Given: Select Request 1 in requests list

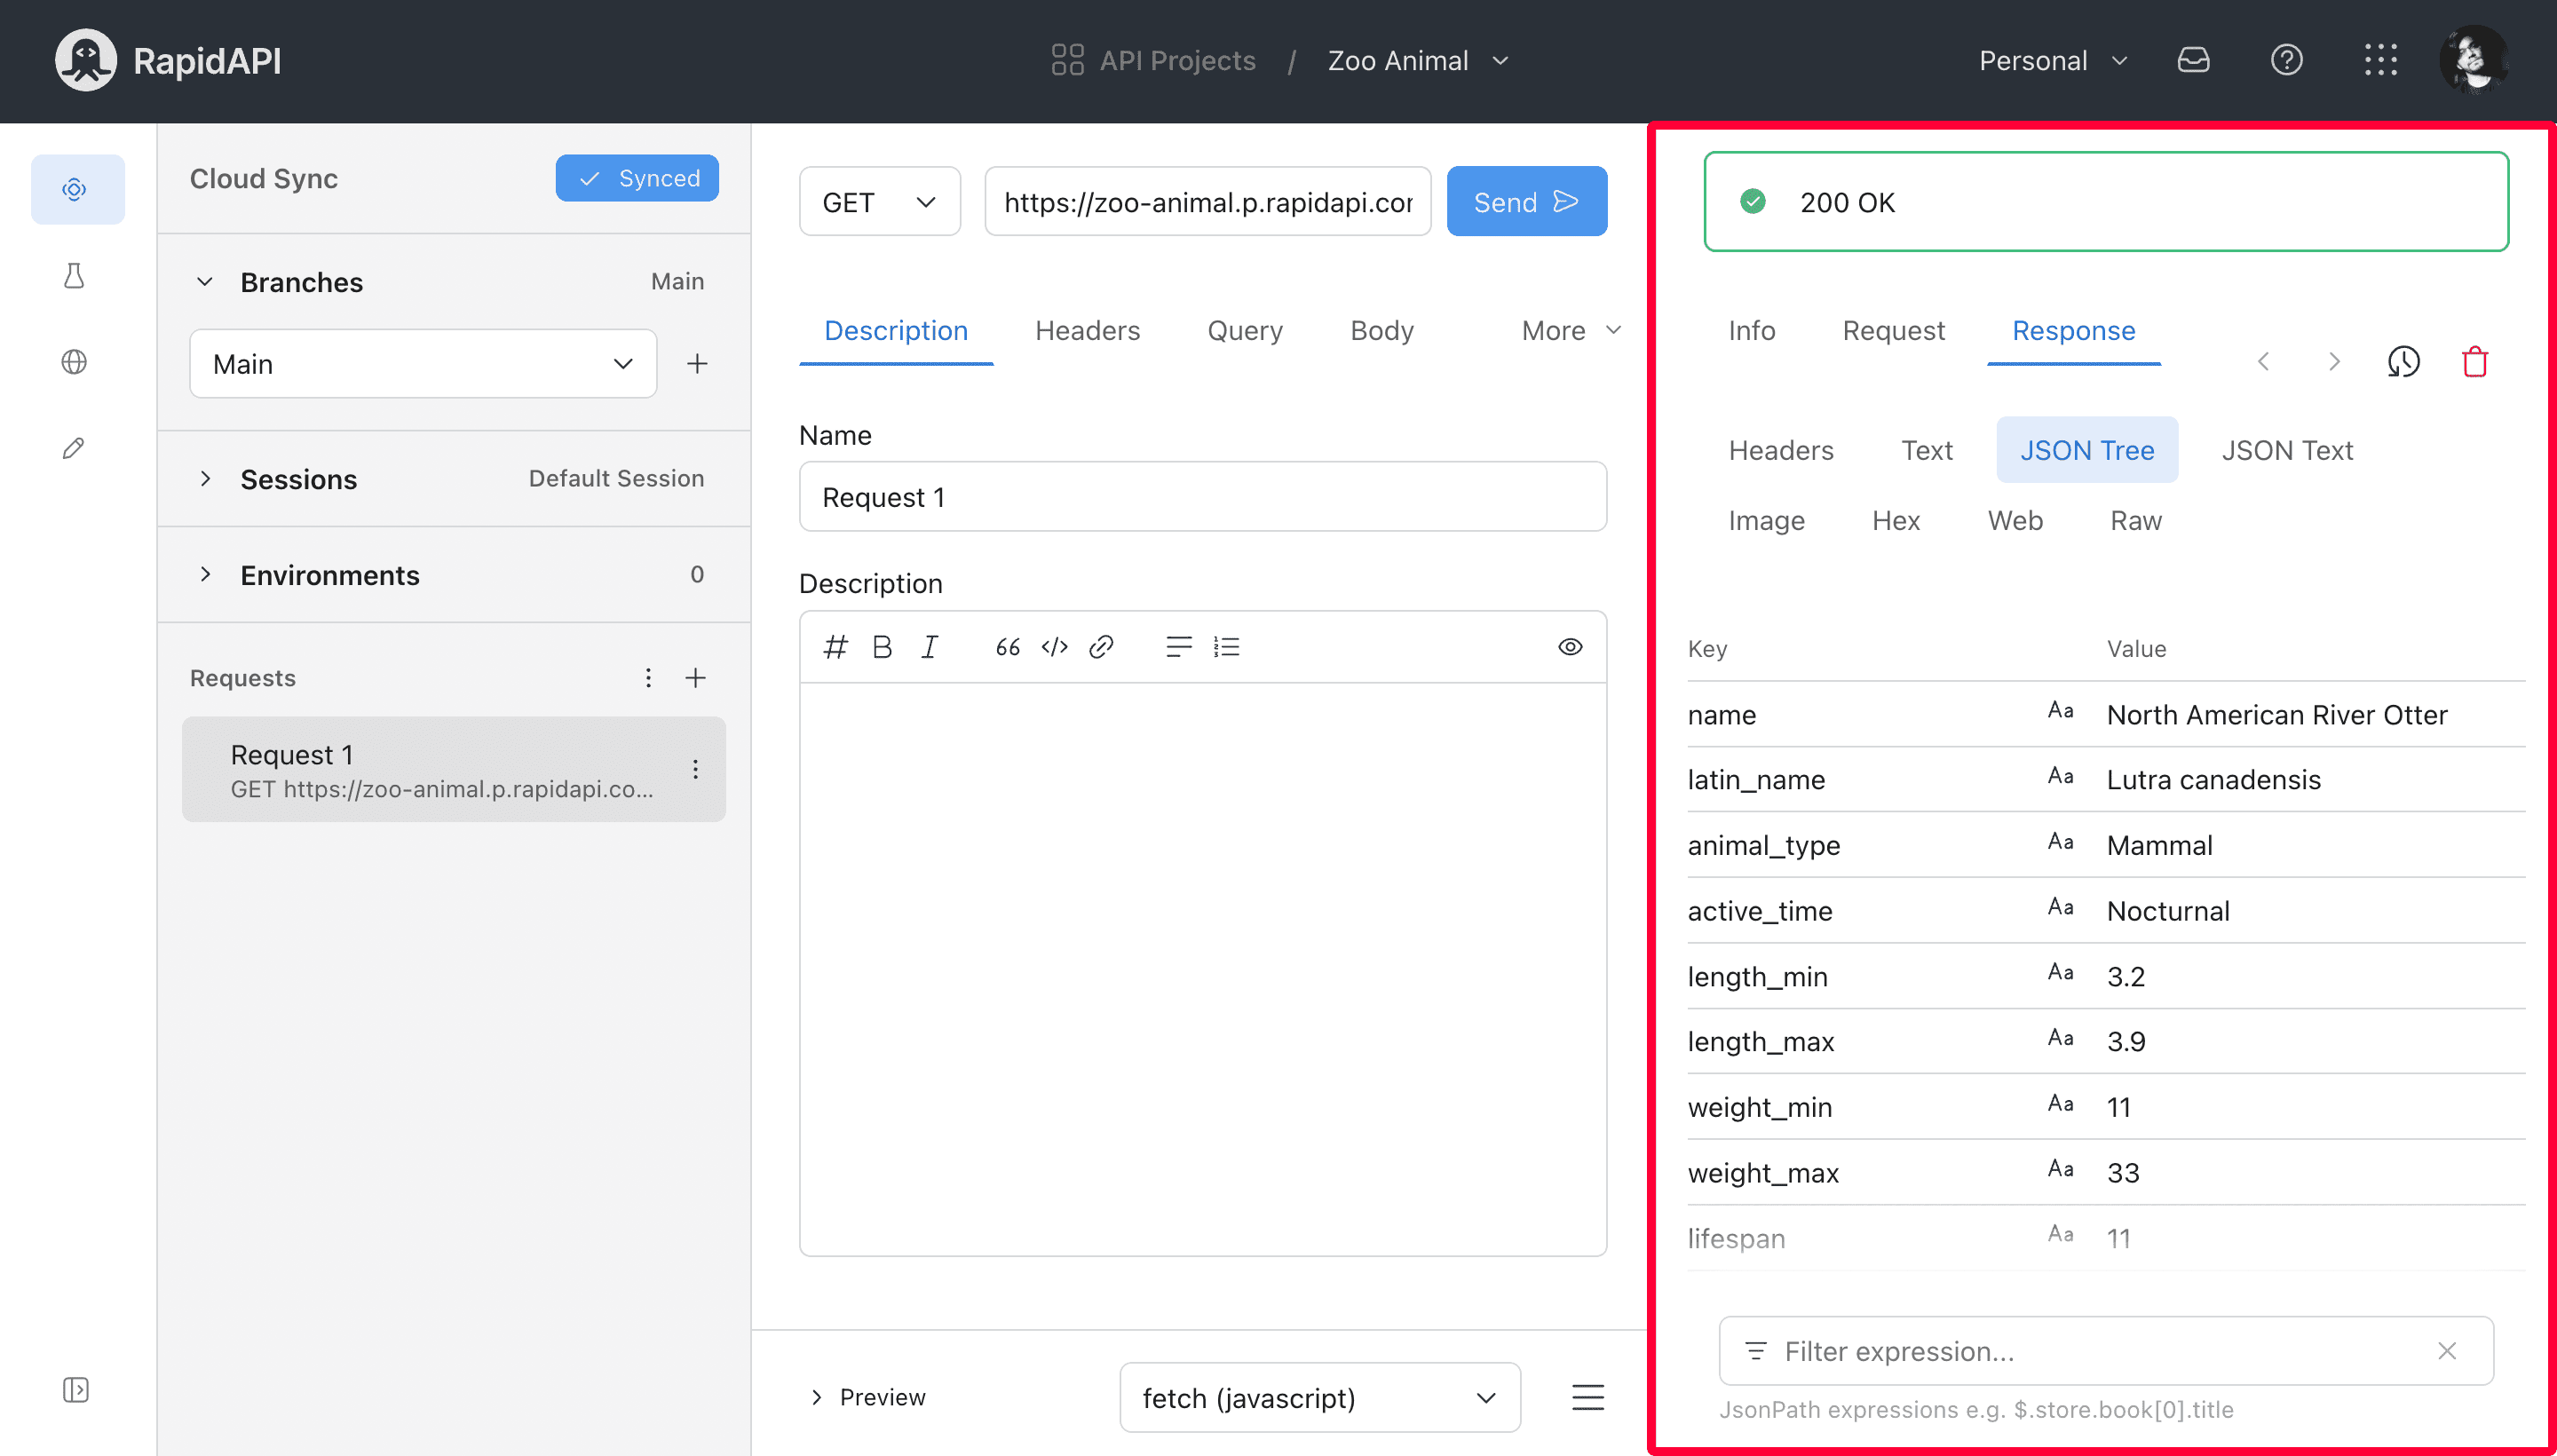Looking at the screenshot, I should click(454, 769).
